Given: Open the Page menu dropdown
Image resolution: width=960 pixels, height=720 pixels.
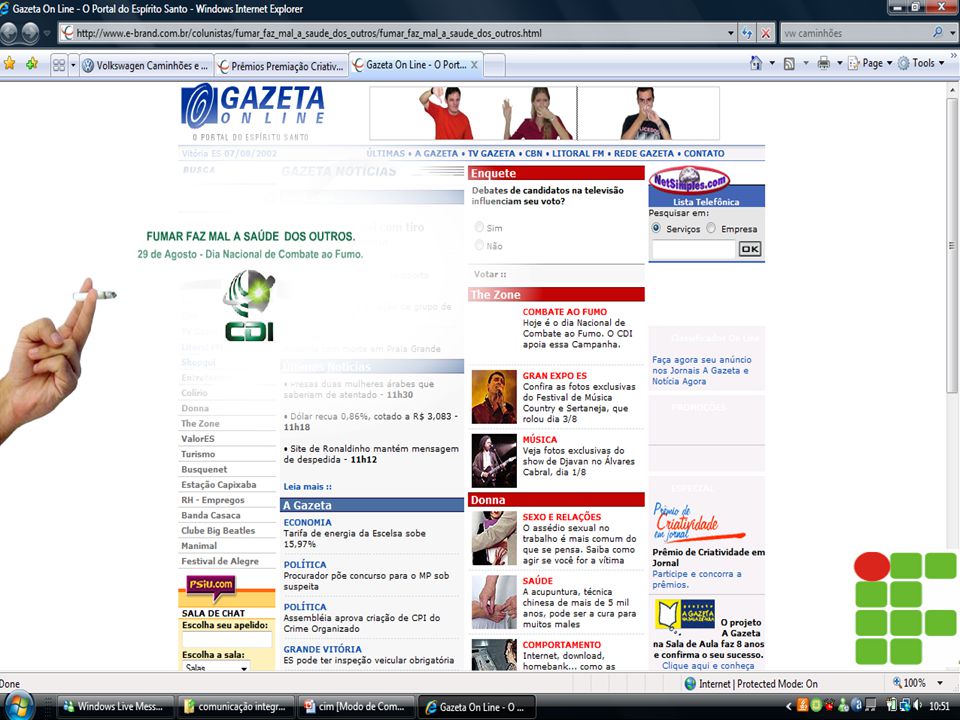Looking at the screenshot, I should tap(869, 63).
